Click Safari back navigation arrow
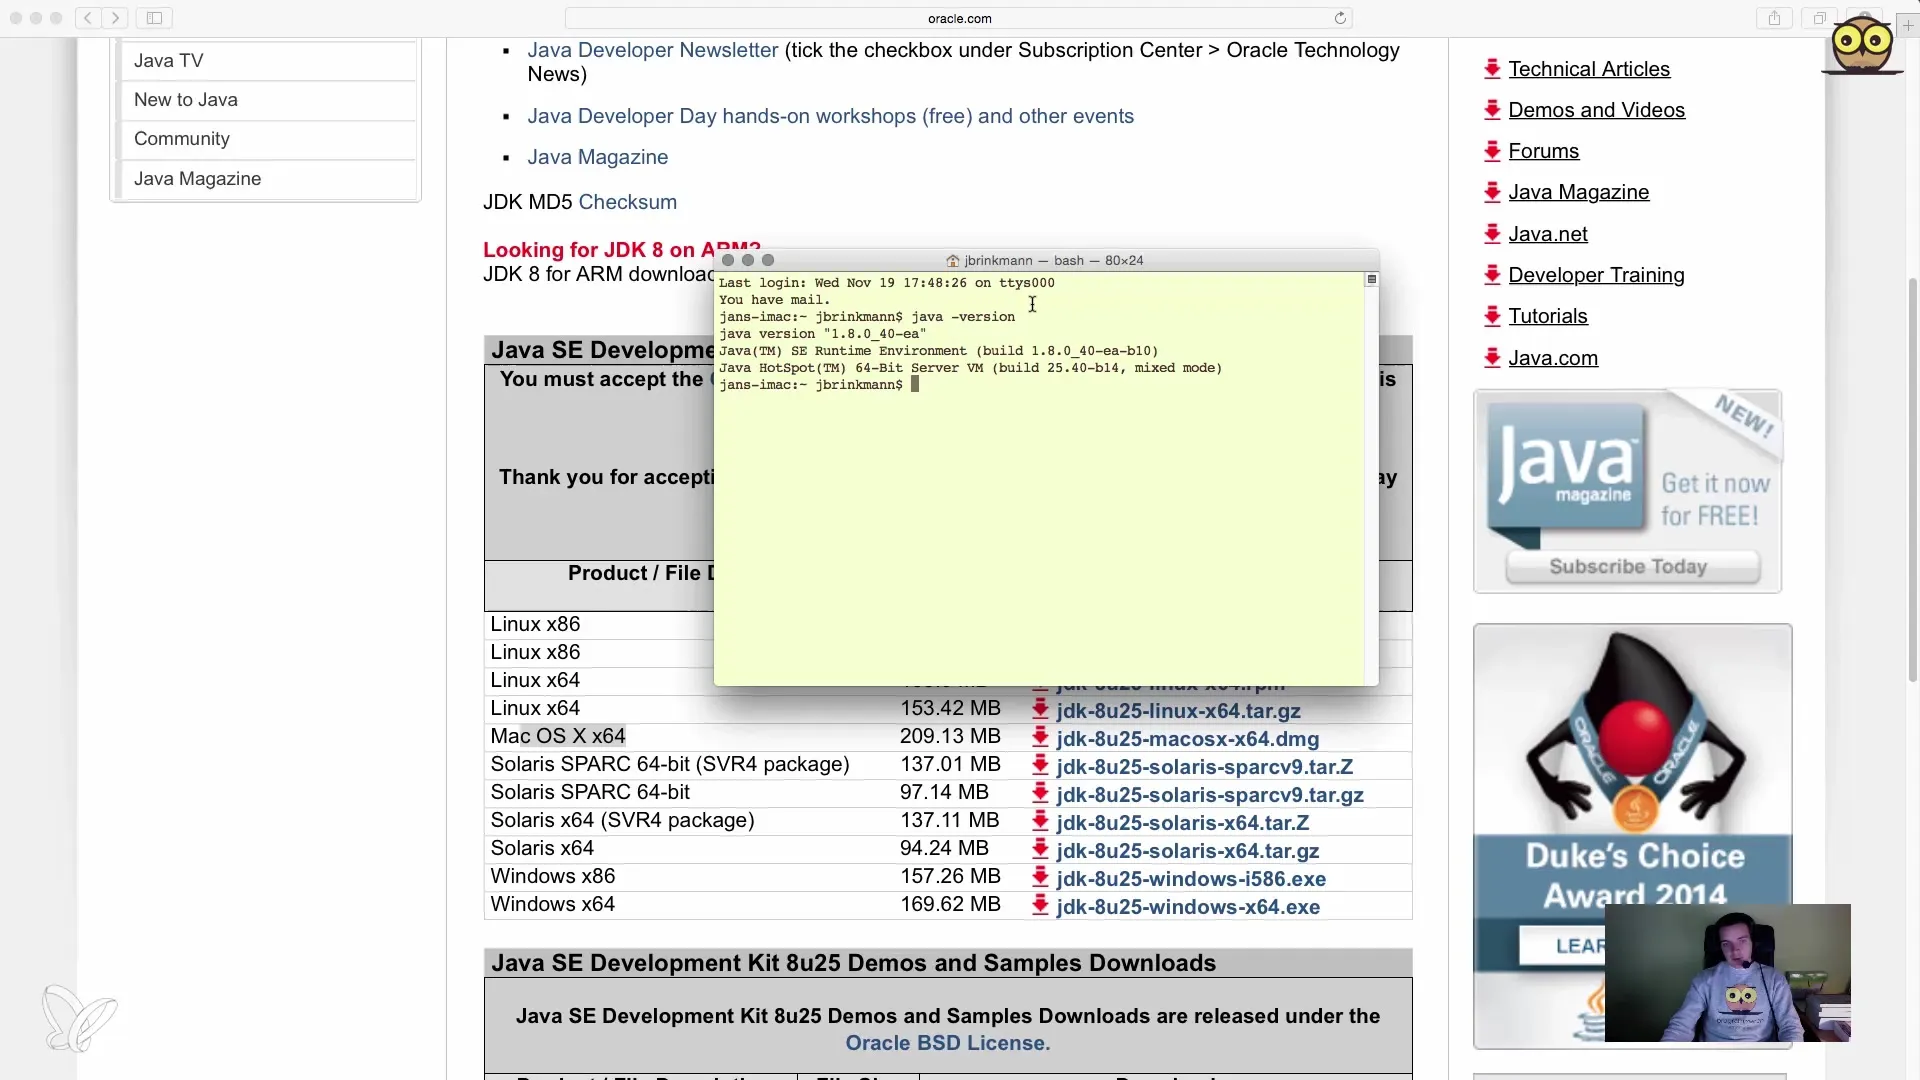 pyautogui.click(x=88, y=18)
